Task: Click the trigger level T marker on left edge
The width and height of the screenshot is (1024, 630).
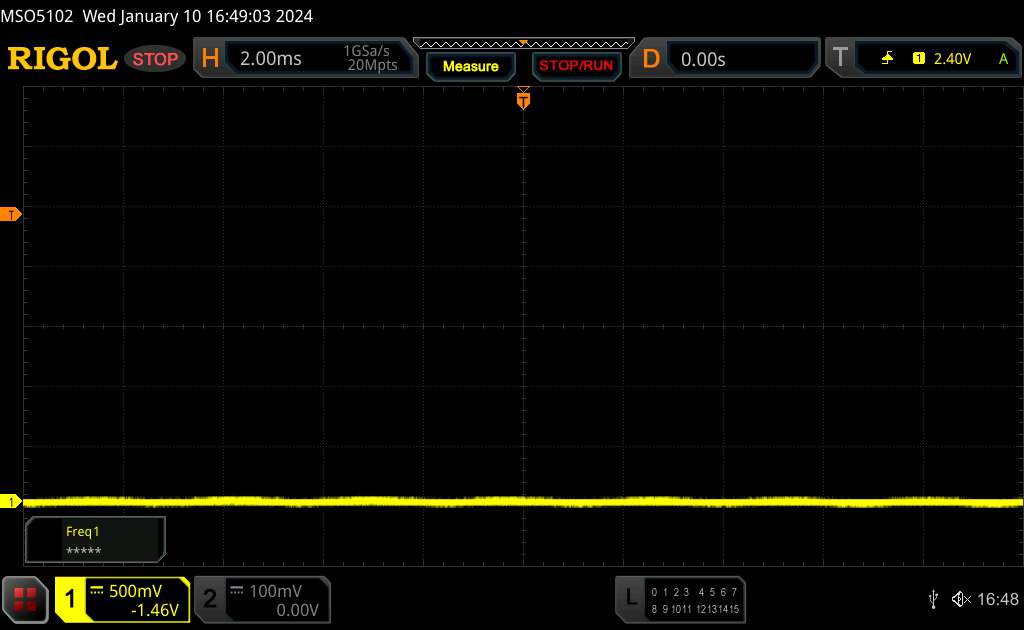Action: tap(10, 214)
